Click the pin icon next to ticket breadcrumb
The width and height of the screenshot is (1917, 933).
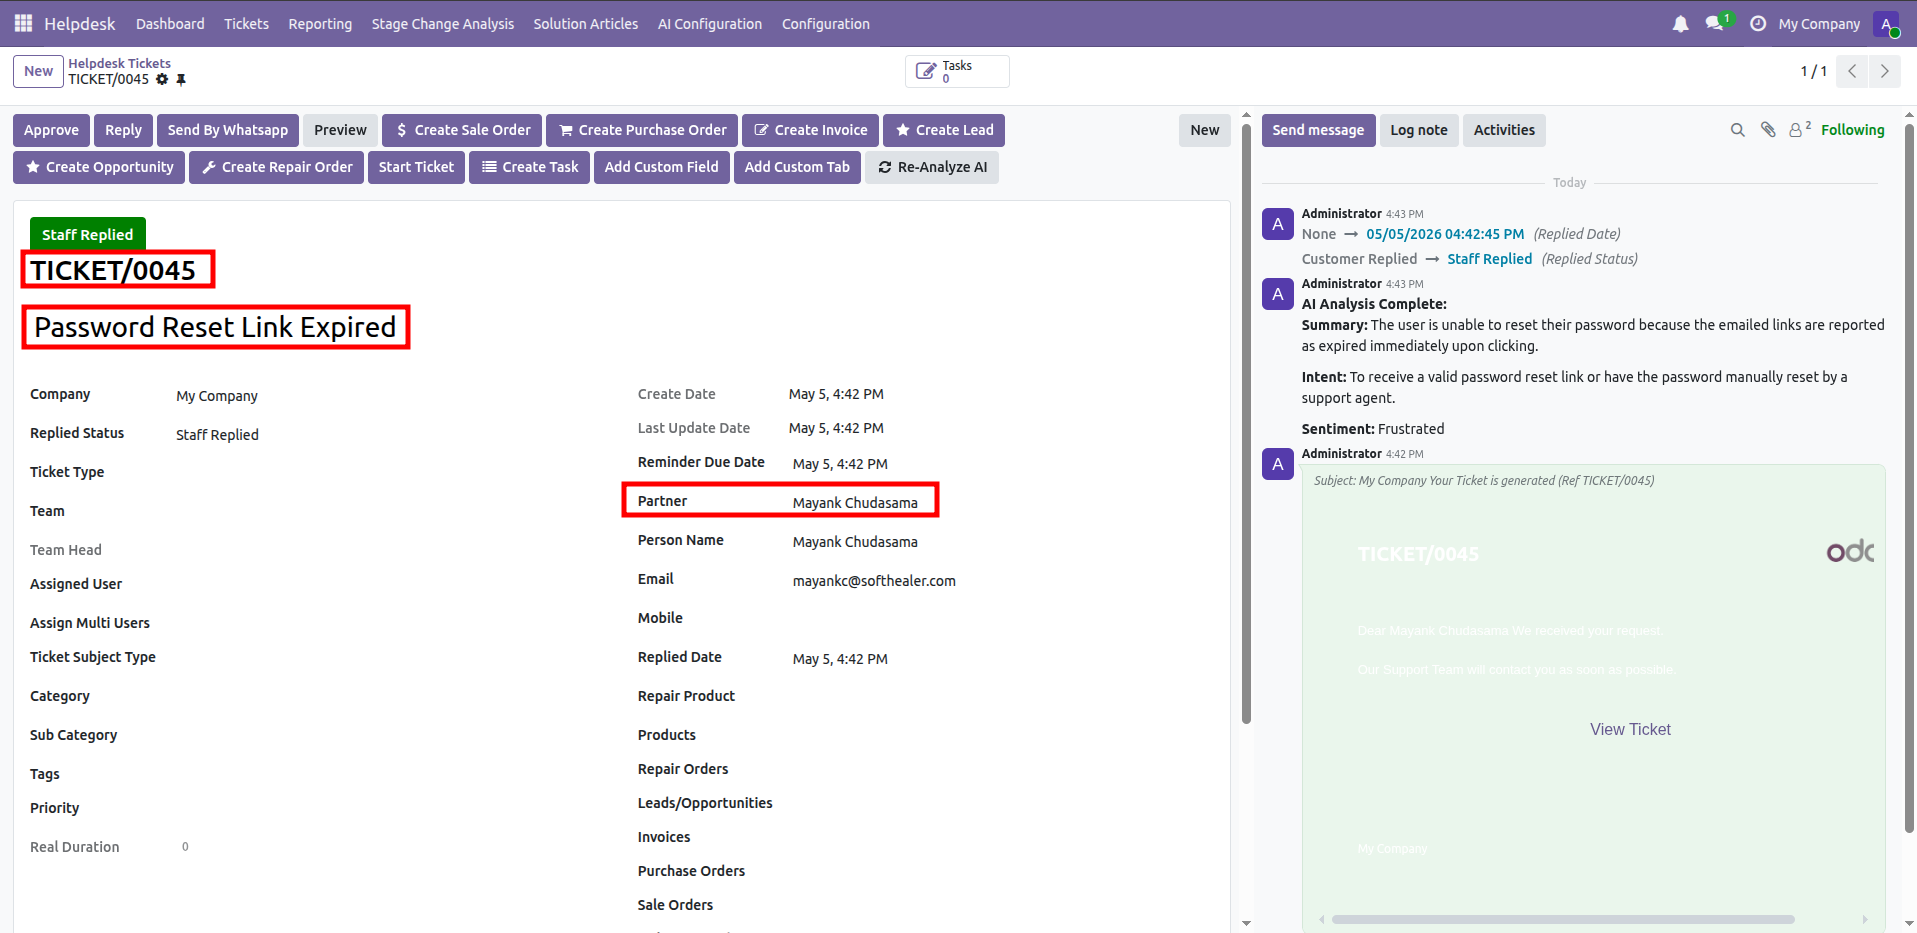pos(181,79)
